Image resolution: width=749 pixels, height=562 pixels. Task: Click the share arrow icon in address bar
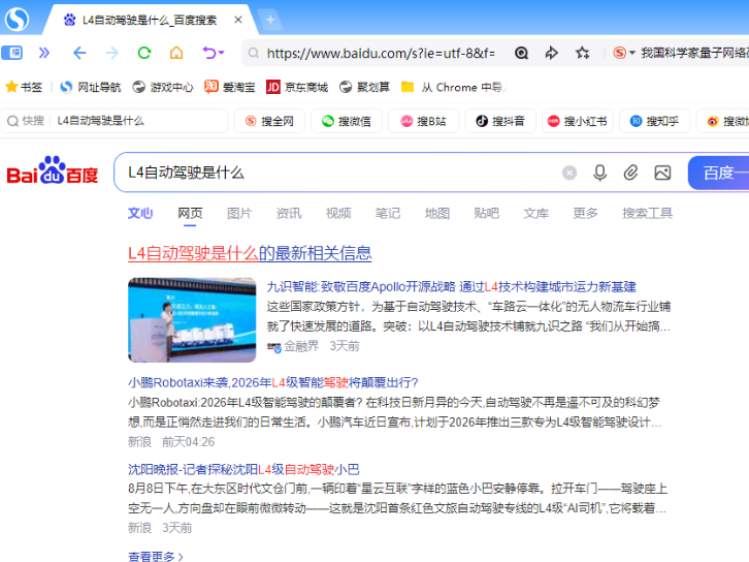(x=551, y=53)
